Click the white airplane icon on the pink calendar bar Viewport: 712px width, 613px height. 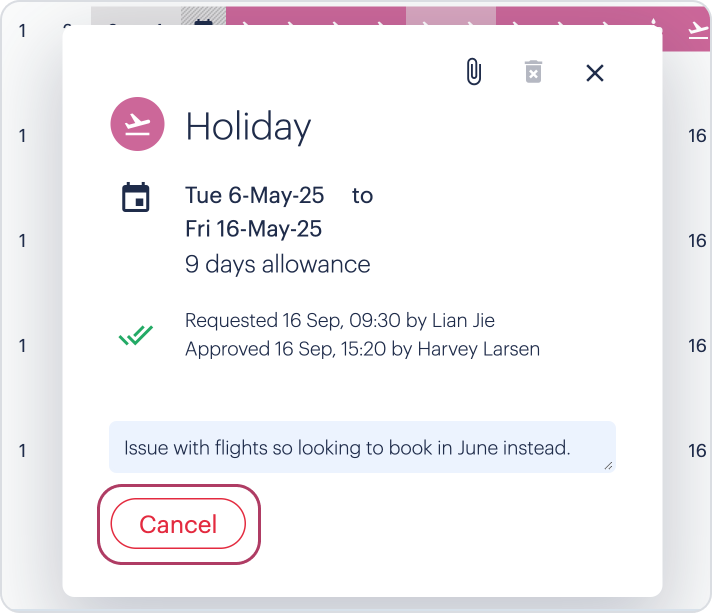(x=698, y=31)
